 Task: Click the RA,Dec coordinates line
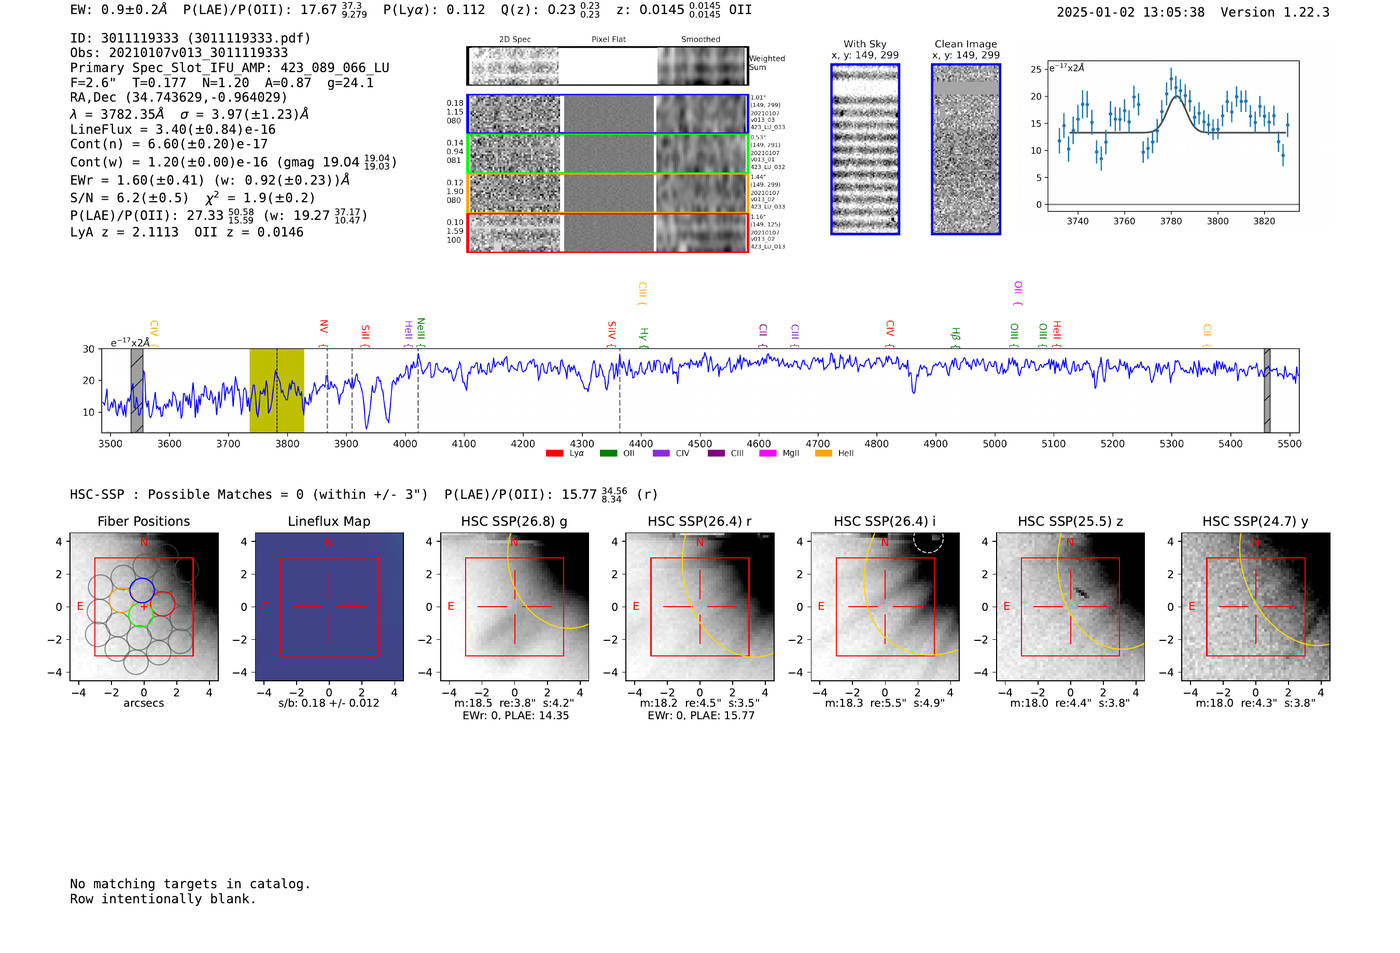tap(178, 98)
